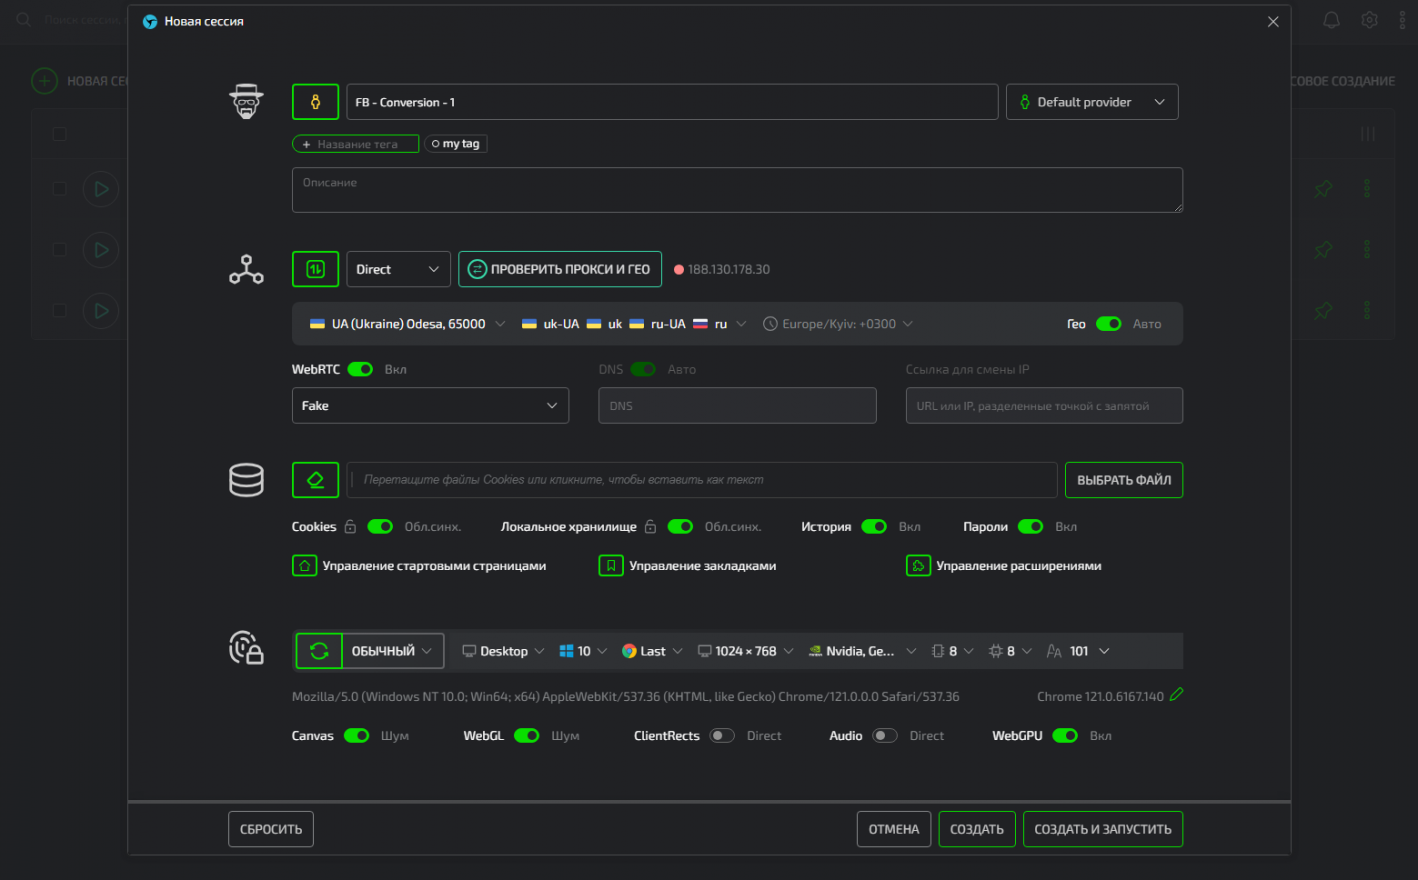Image resolution: width=1418 pixels, height=880 pixels.
Task: Click the red IP status dot
Action: coord(679,270)
